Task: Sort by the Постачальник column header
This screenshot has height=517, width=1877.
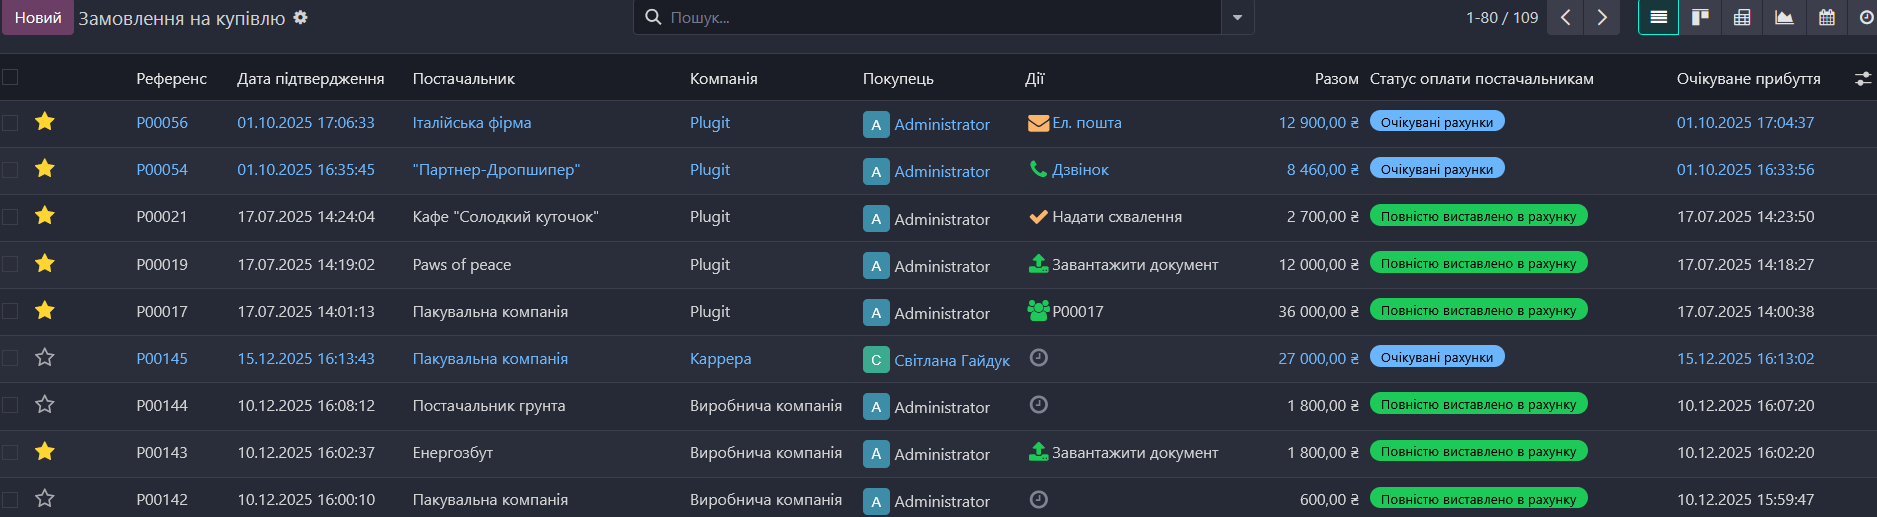Action: [x=463, y=79]
